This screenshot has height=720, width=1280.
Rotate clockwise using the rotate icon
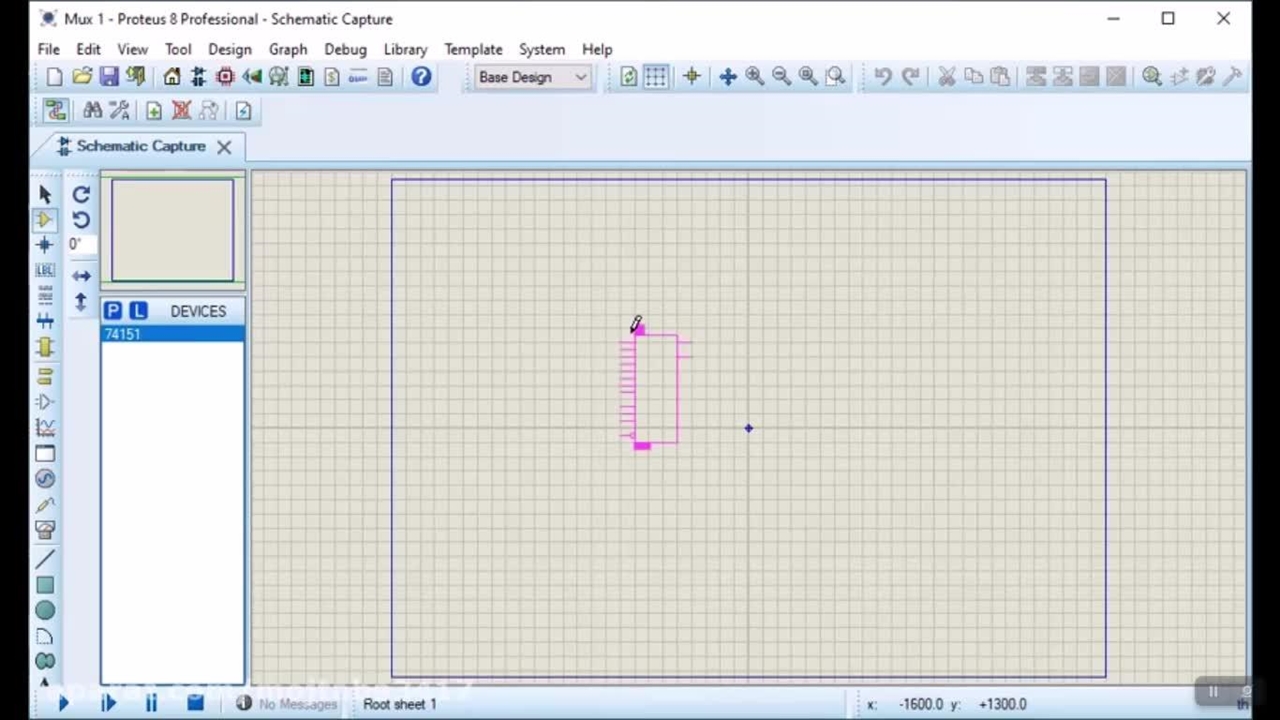click(x=81, y=195)
